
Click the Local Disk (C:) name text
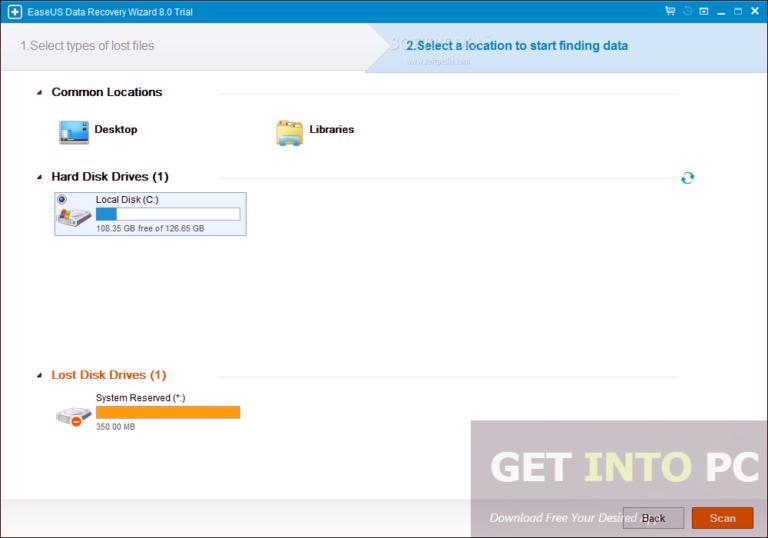tap(127, 199)
